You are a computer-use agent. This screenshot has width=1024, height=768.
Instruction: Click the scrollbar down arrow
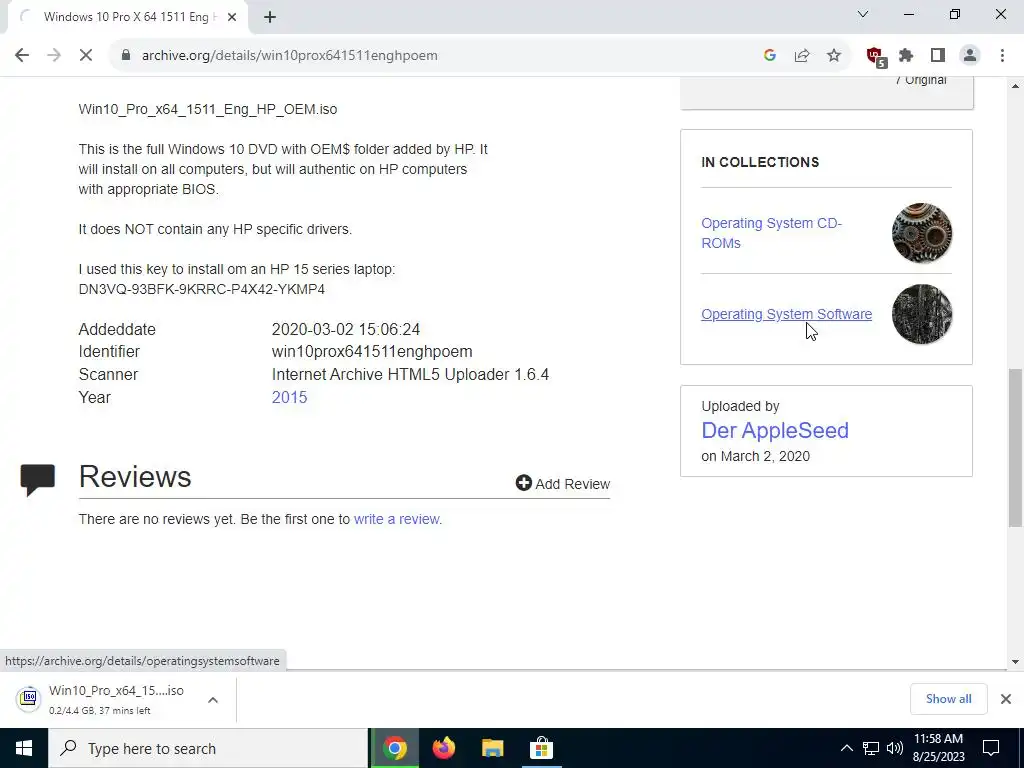coord(1015,662)
